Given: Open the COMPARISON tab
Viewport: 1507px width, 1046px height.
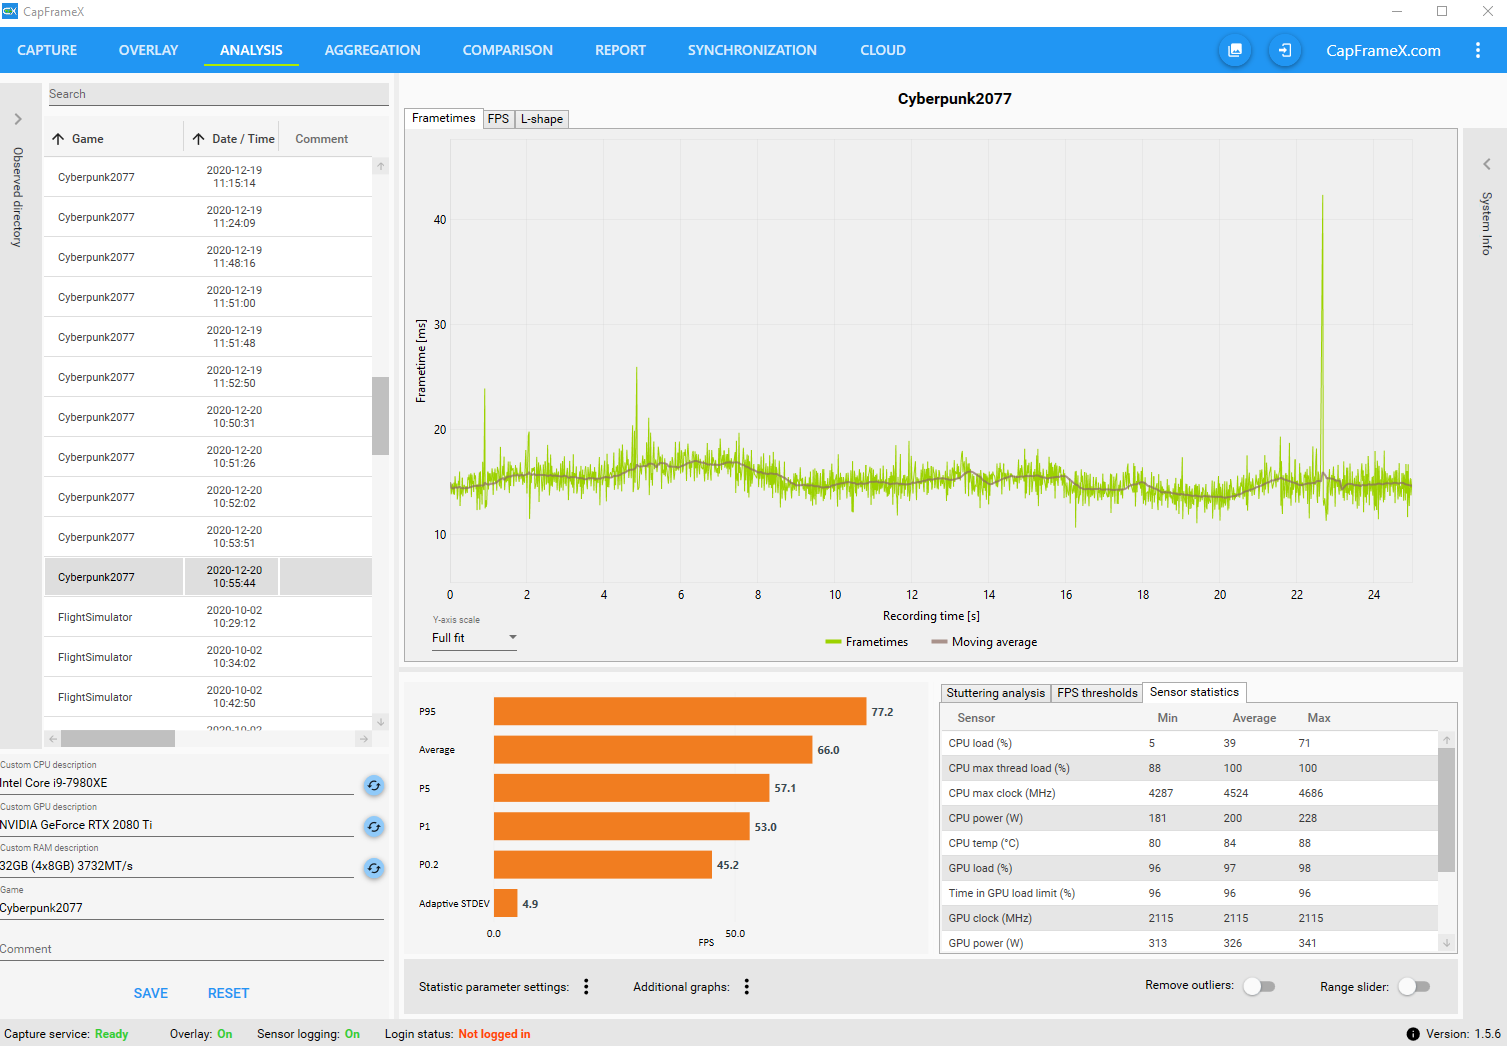Looking at the screenshot, I should tap(508, 50).
